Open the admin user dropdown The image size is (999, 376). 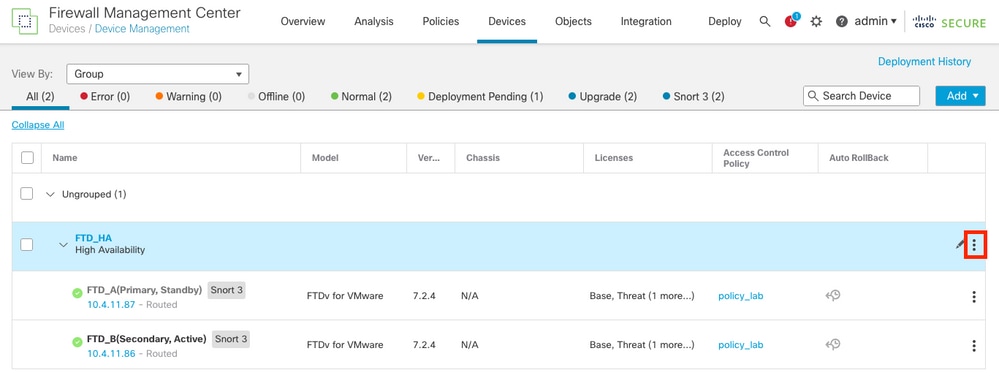(x=875, y=21)
